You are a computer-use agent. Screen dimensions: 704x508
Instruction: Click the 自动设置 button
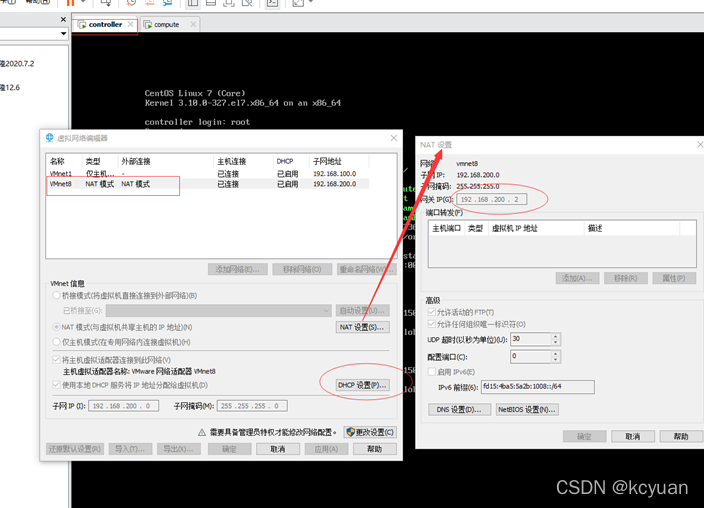[x=362, y=310]
